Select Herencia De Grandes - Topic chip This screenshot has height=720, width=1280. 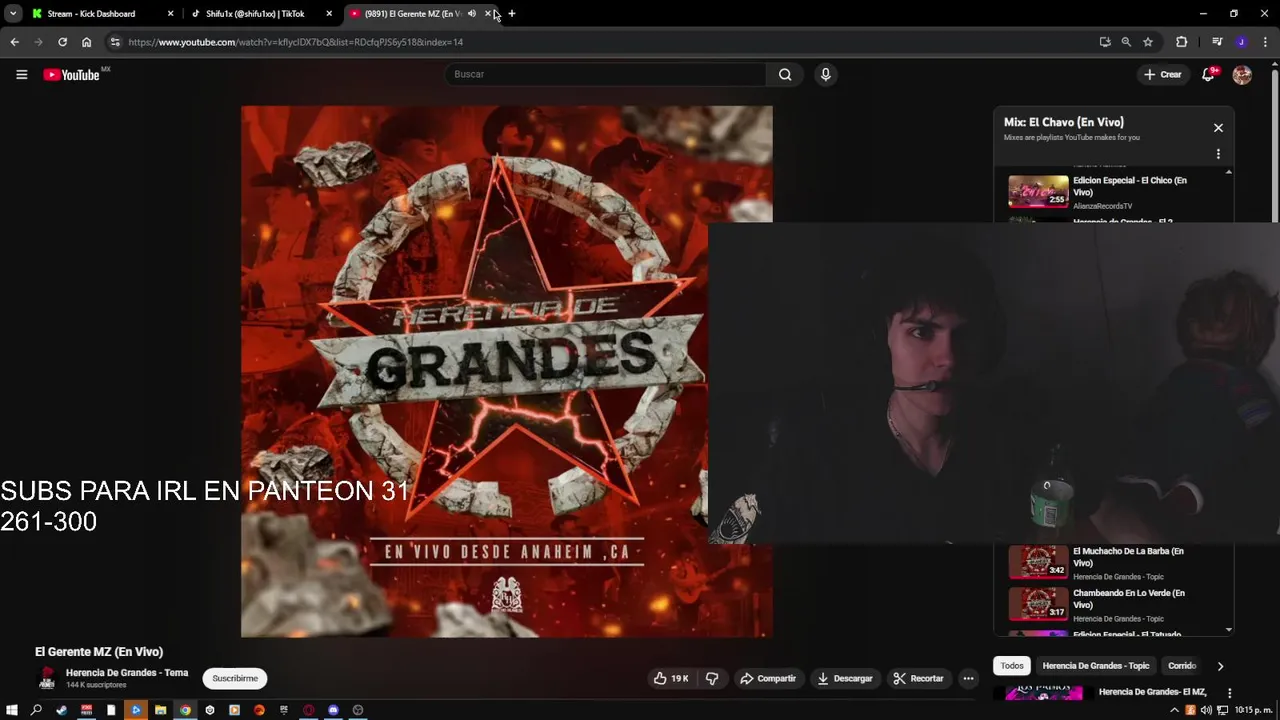(1096, 666)
